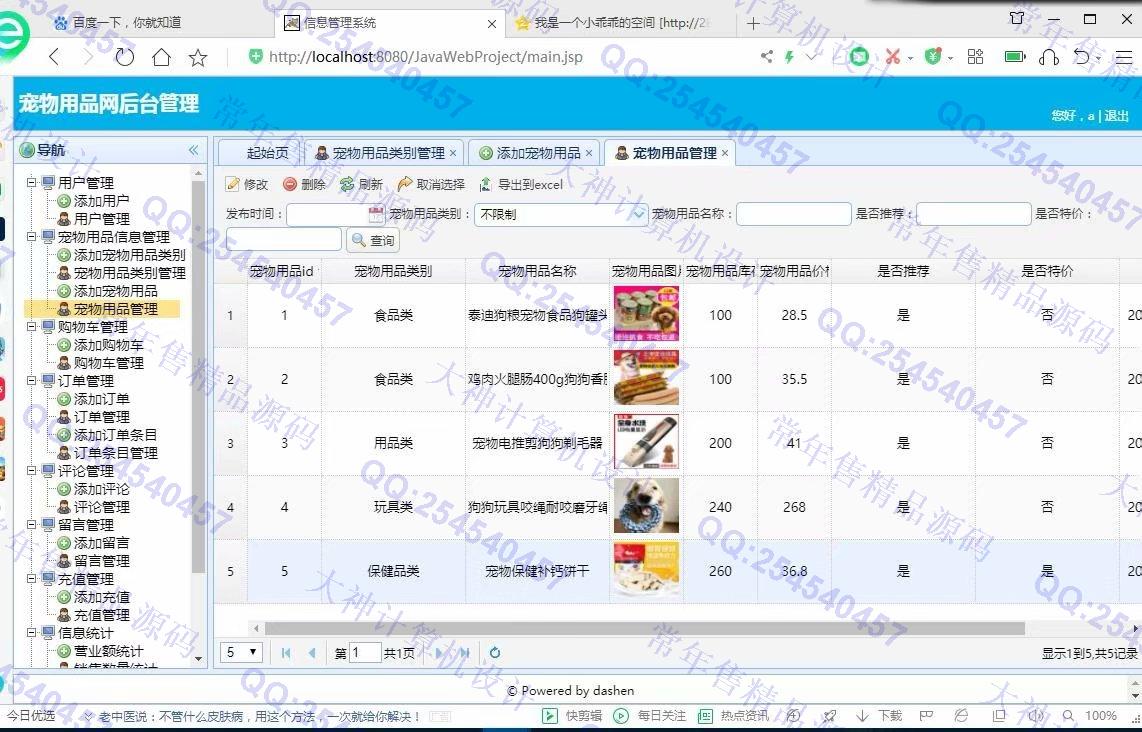
Task: Click the table horizontal scrollbar
Action: pos(645,628)
